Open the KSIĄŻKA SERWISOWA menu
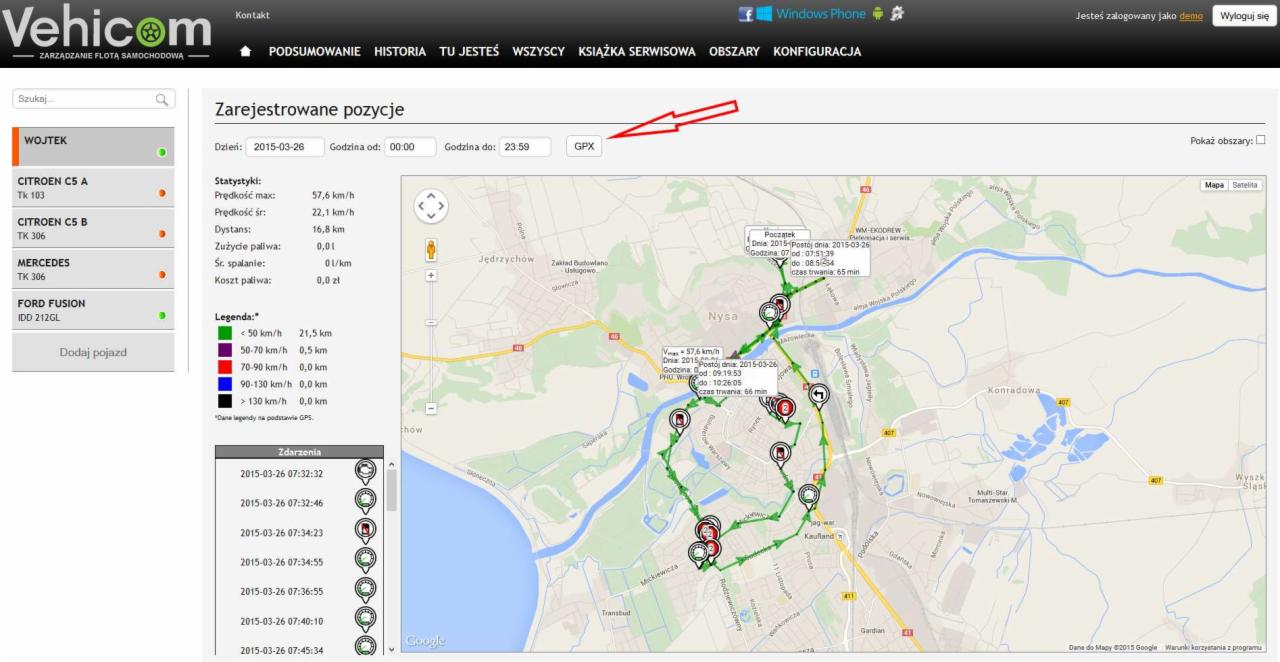This screenshot has height=662, width=1280. click(636, 52)
